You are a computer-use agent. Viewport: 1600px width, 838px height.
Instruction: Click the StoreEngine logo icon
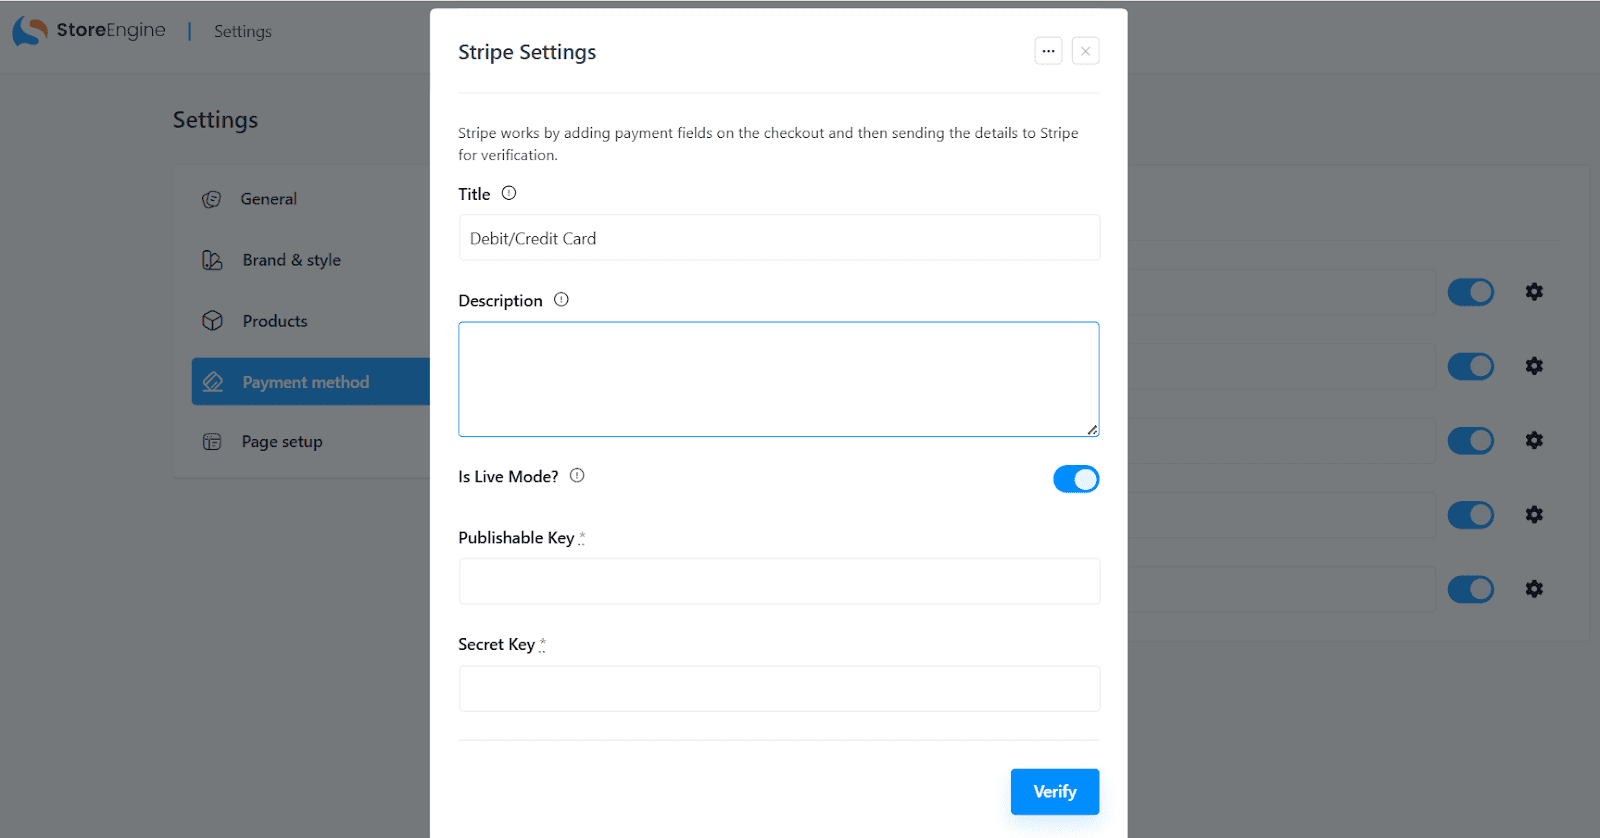(30, 31)
